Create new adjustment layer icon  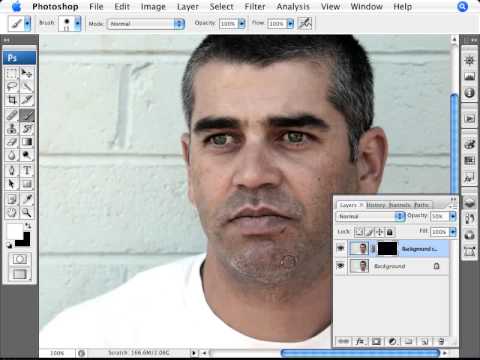pyautogui.click(x=392, y=341)
